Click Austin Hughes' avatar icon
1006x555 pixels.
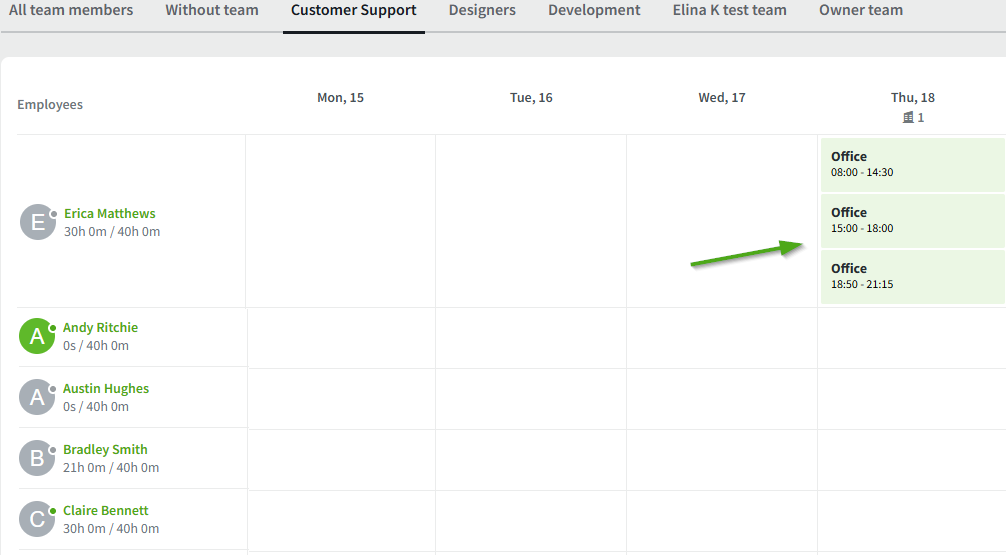[x=37, y=398]
